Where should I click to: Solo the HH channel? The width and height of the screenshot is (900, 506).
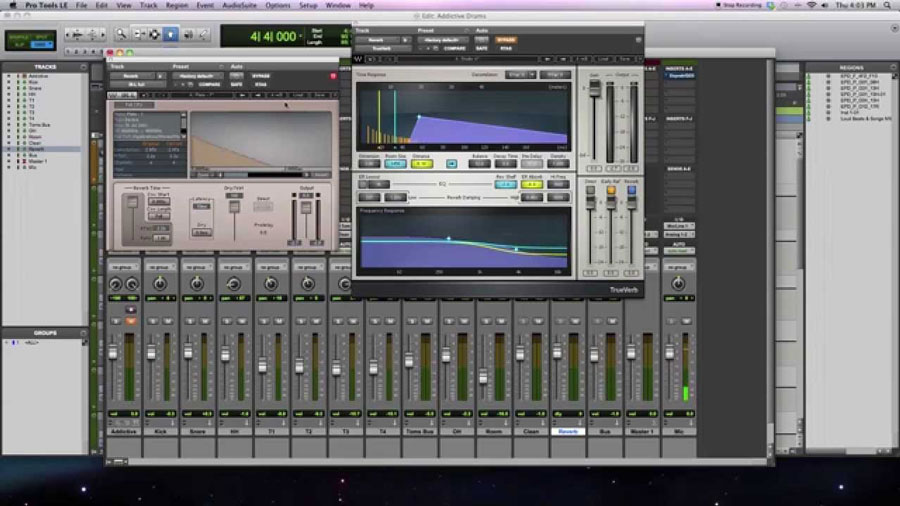(x=227, y=321)
